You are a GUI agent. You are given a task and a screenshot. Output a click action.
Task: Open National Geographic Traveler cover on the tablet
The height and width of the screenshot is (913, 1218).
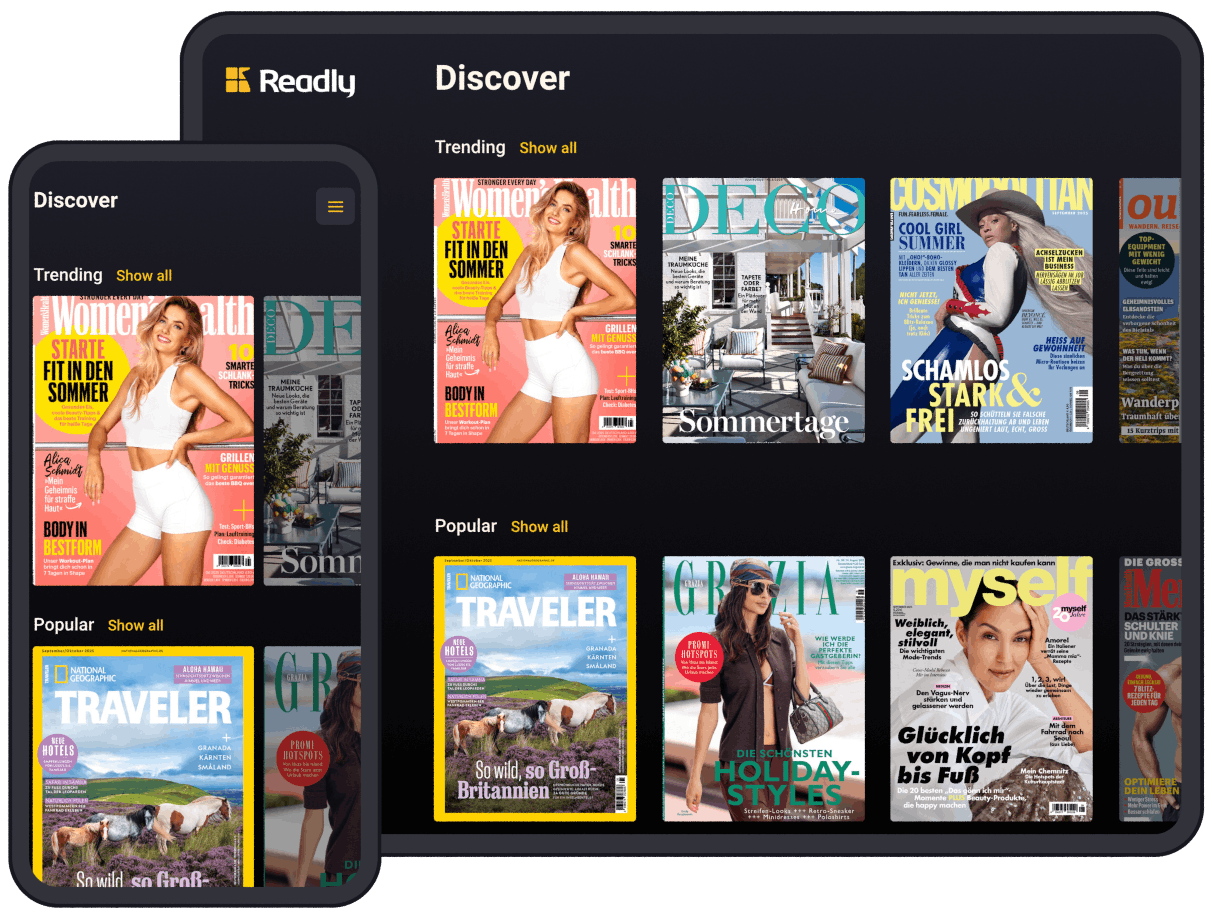tap(535, 689)
